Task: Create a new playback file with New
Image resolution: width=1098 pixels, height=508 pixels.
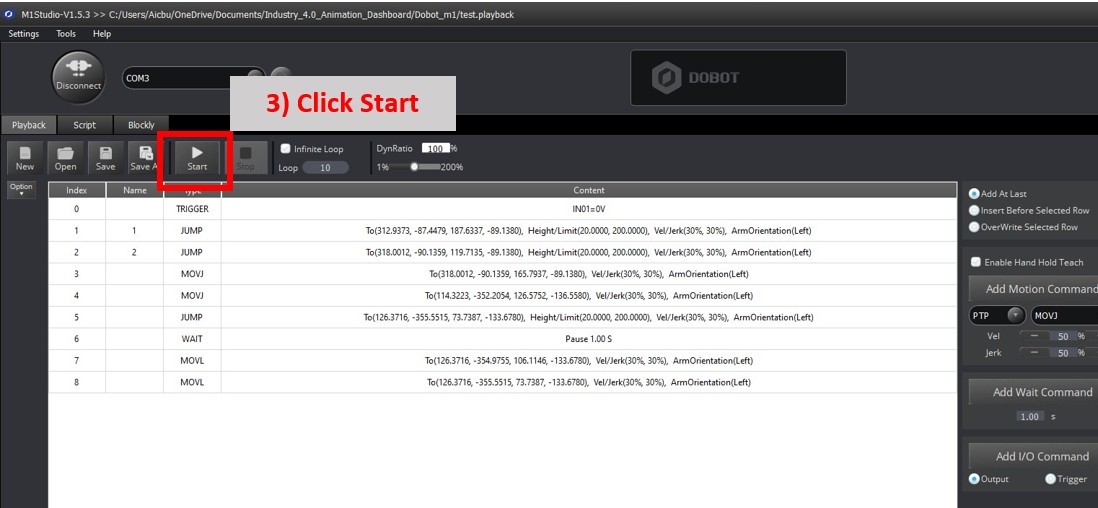Action: pyautogui.click(x=25, y=158)
